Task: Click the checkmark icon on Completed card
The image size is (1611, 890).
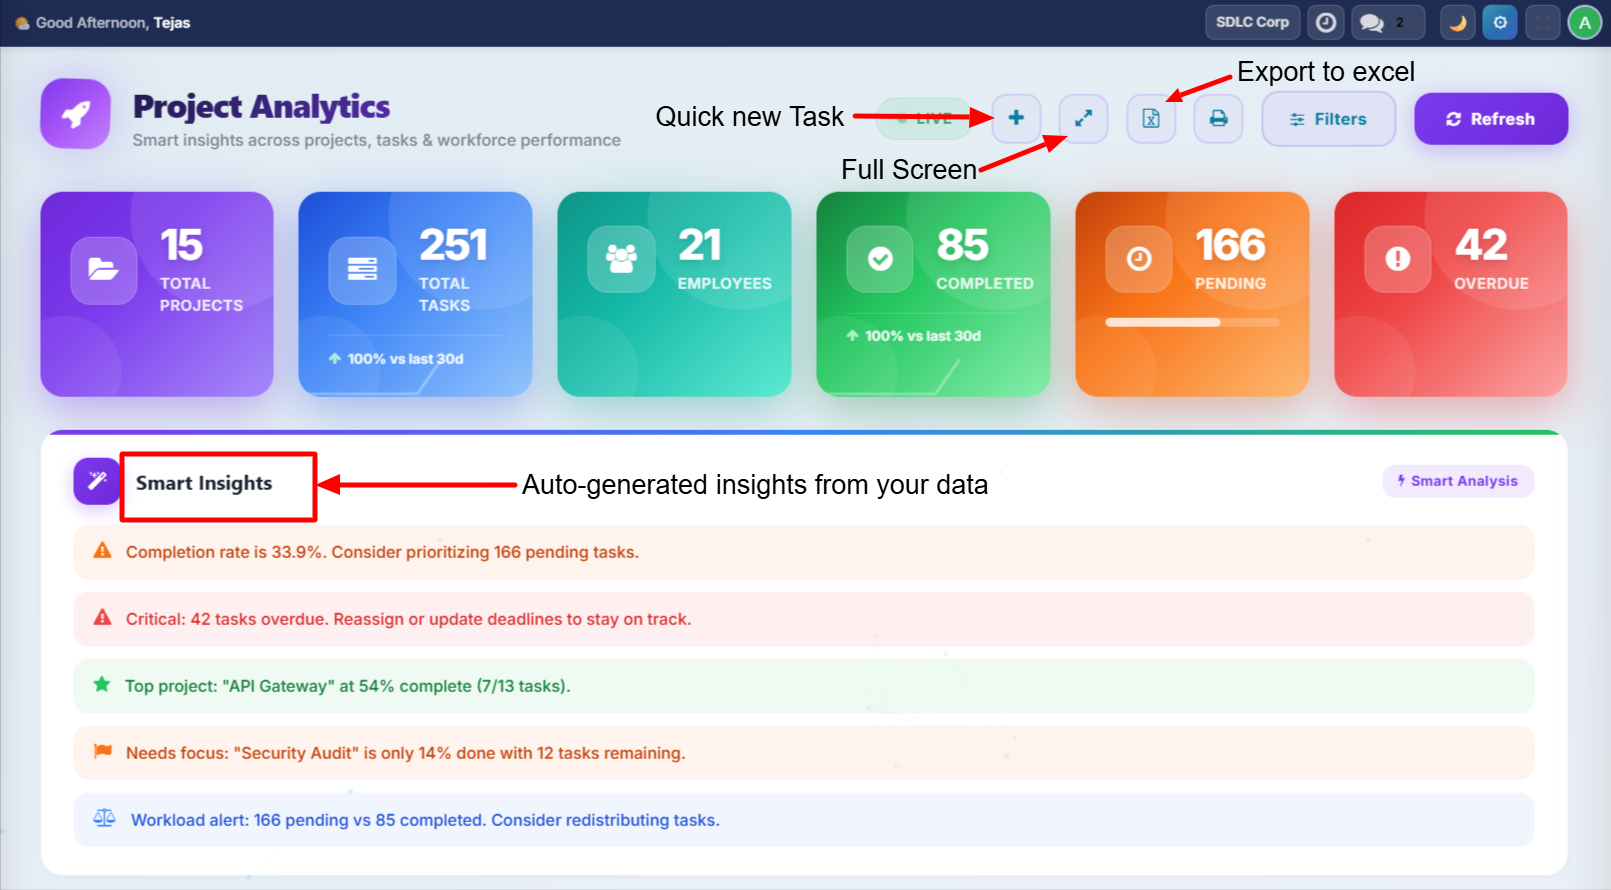Action: [880, 259]
